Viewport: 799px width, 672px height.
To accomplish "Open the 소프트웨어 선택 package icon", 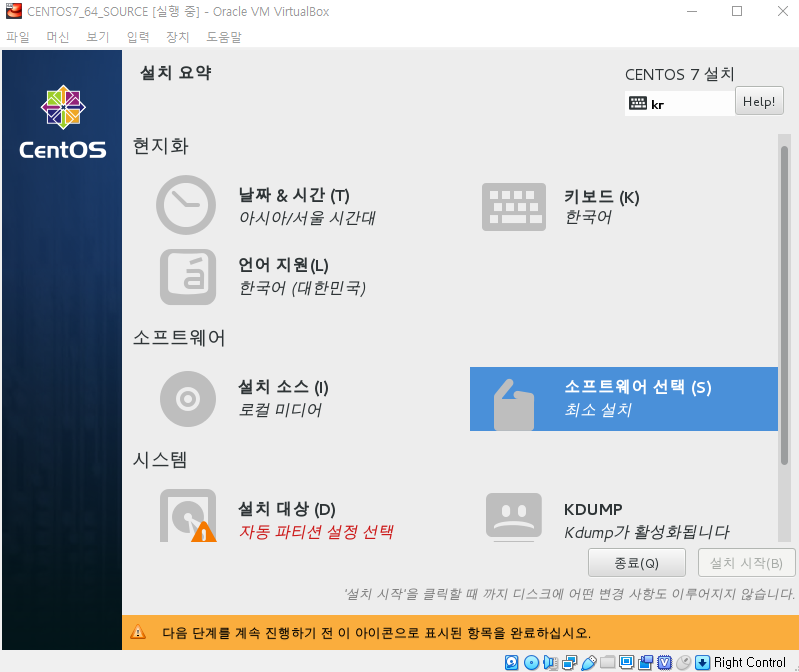I will pyautogui.click(x=514, y=405).
